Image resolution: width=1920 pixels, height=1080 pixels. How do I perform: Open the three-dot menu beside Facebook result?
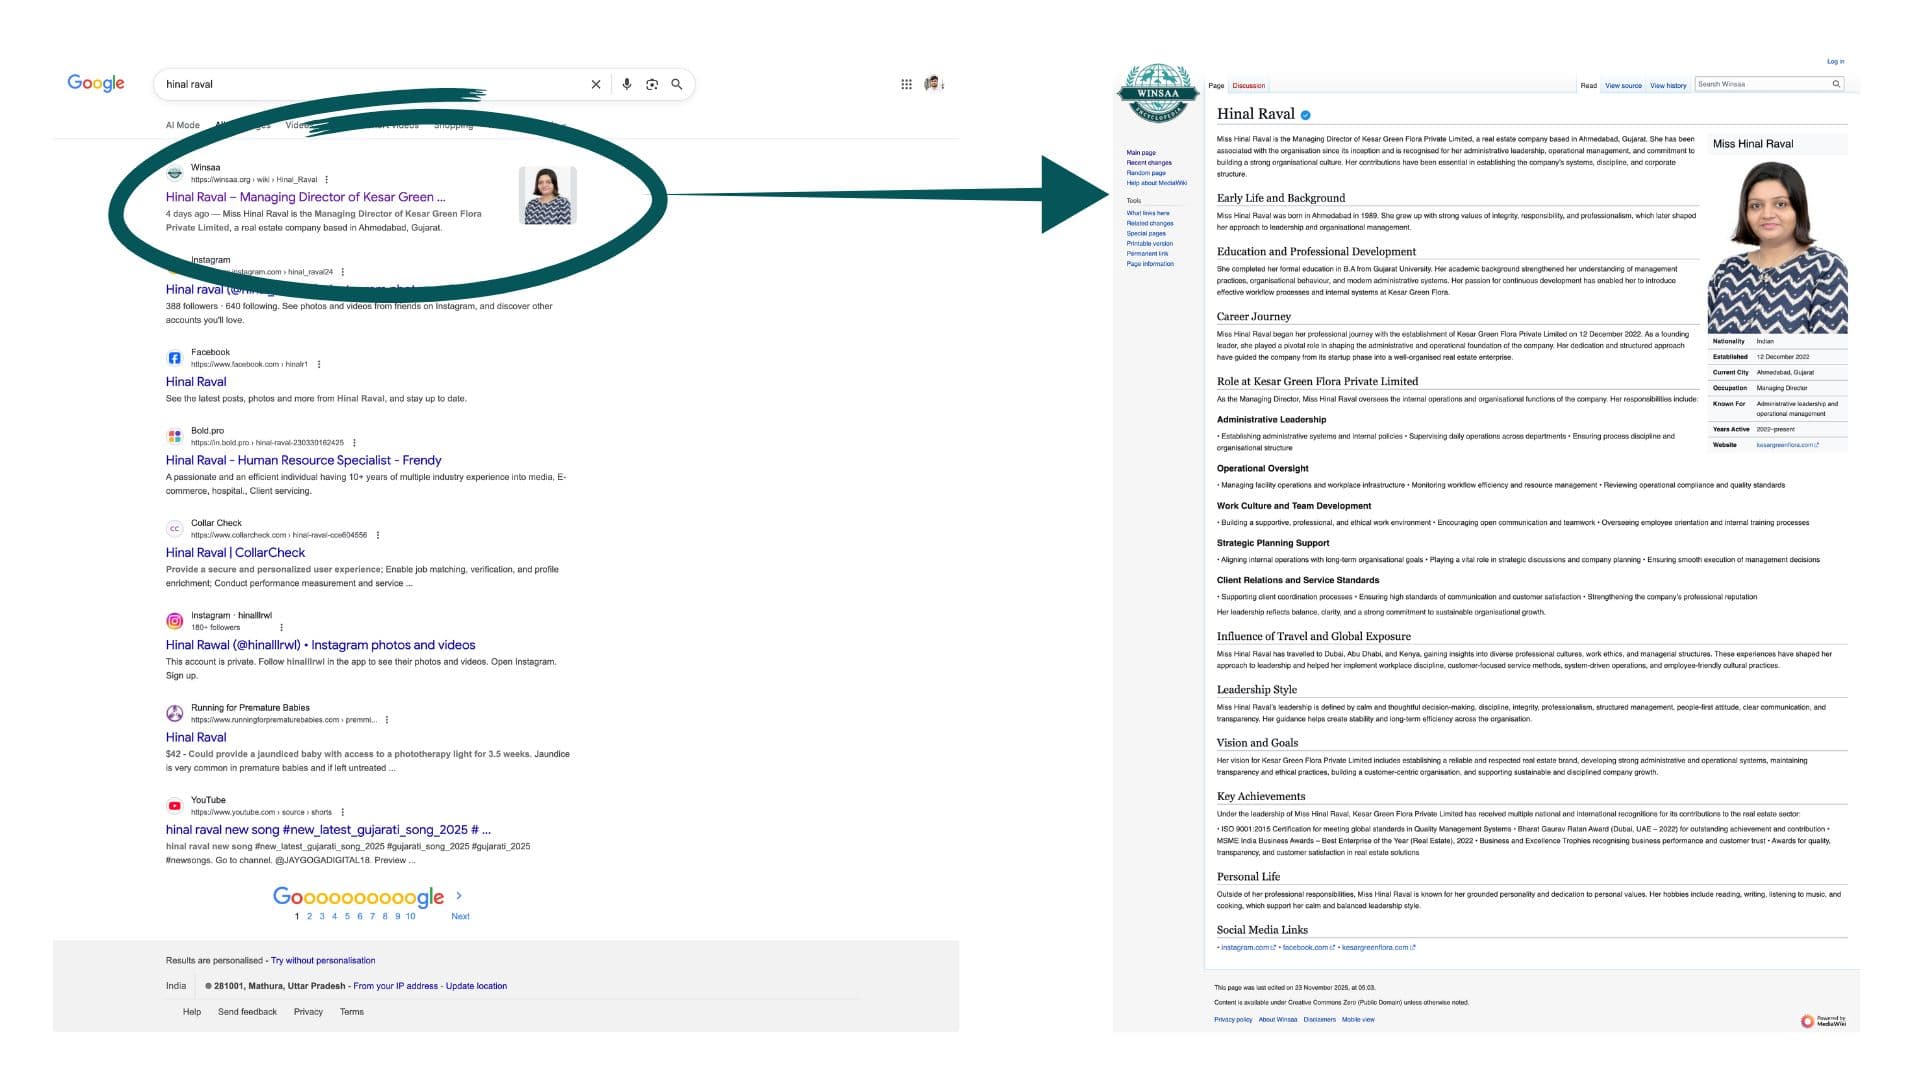[x=318, y=364]
